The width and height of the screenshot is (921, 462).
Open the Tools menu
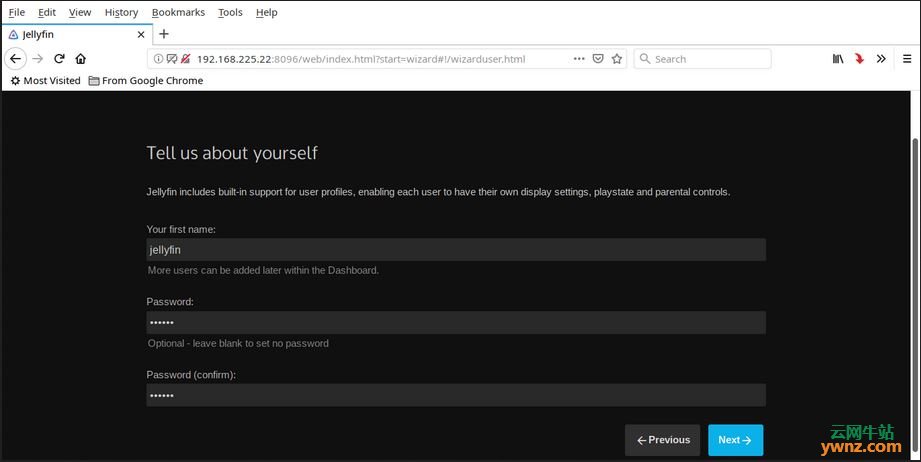click(230, 12)
